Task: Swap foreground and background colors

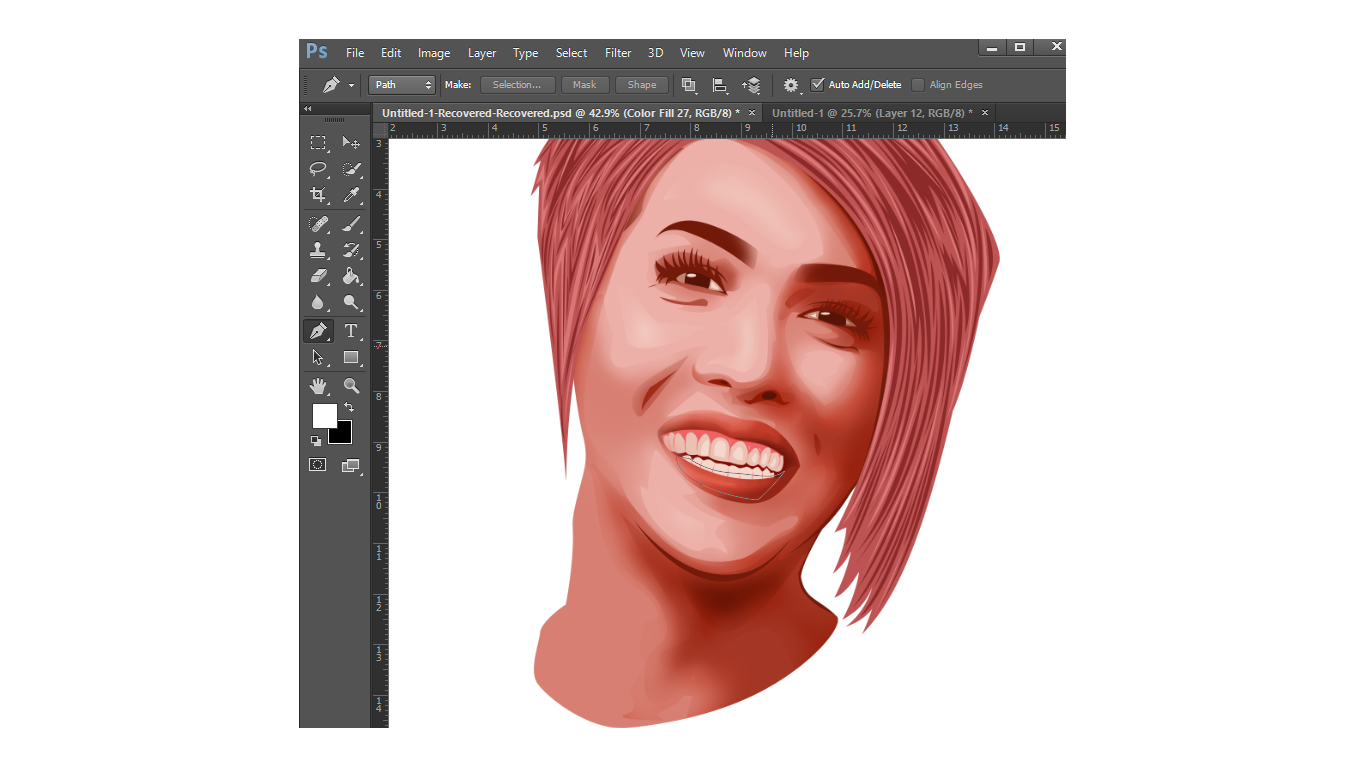Action: (348, 407)
